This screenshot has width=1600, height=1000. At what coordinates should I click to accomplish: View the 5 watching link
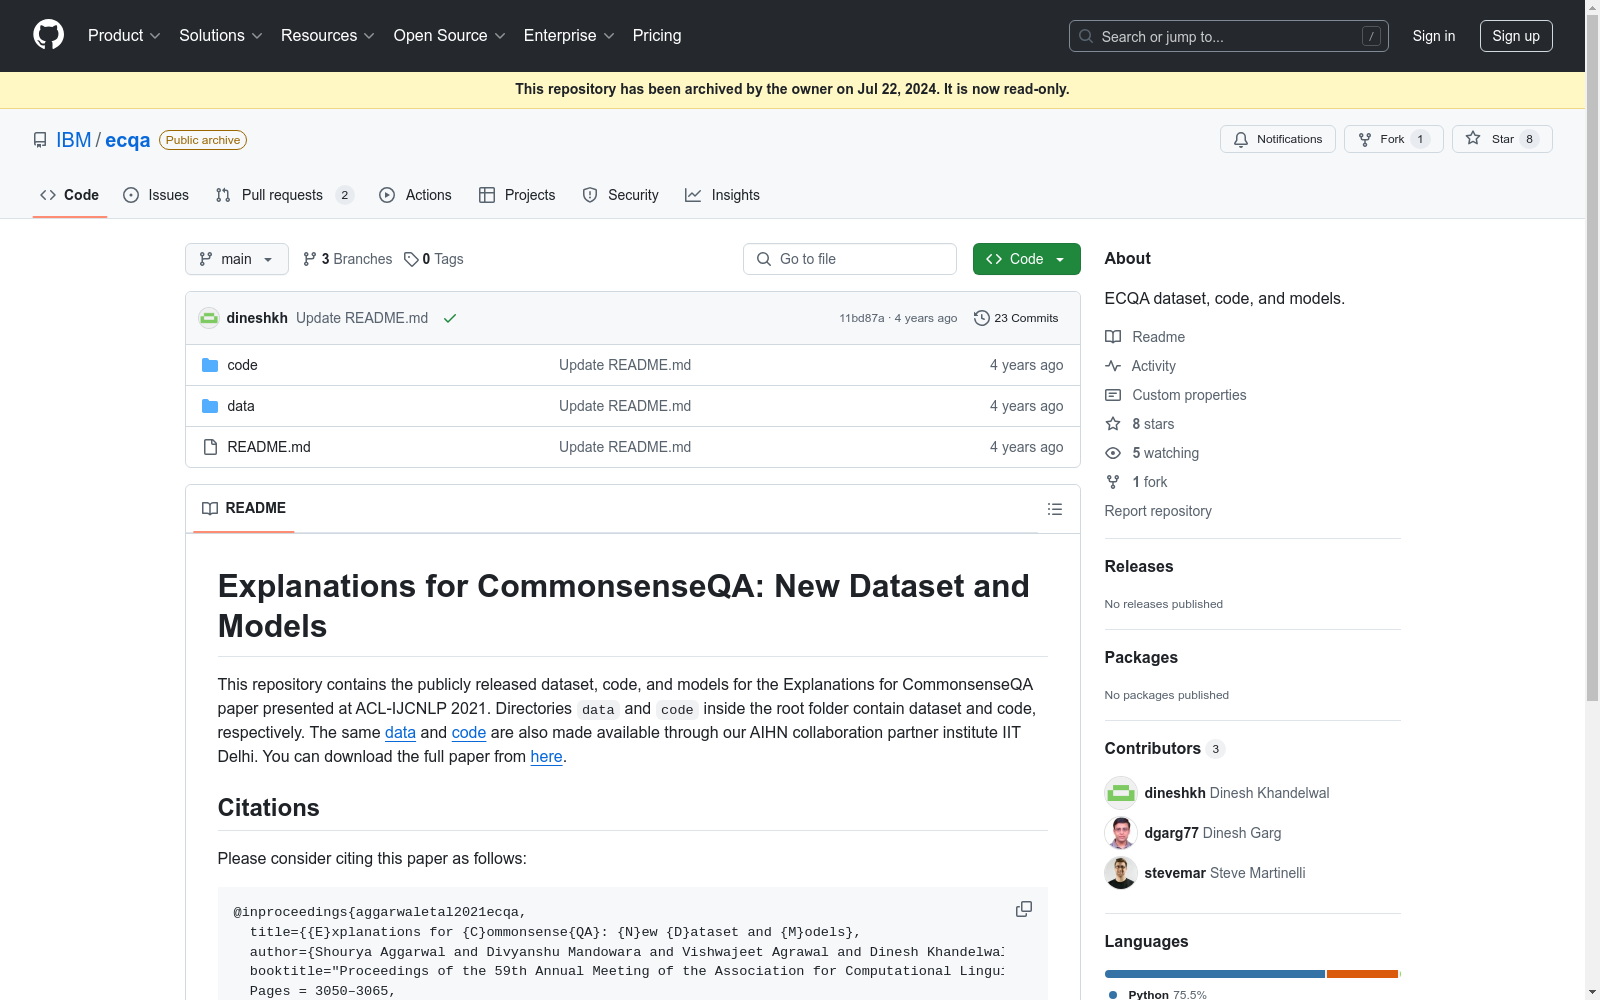(1152, 453)
